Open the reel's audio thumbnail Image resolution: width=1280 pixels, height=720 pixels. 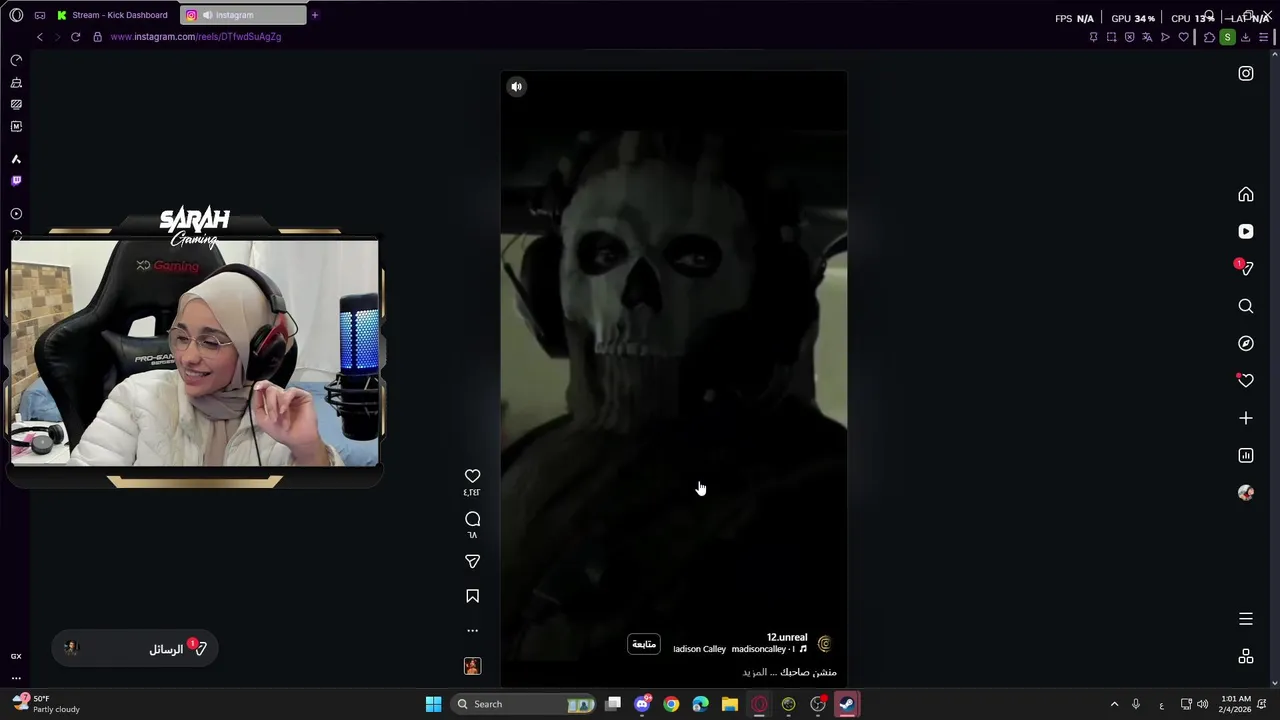pos(472,666)
